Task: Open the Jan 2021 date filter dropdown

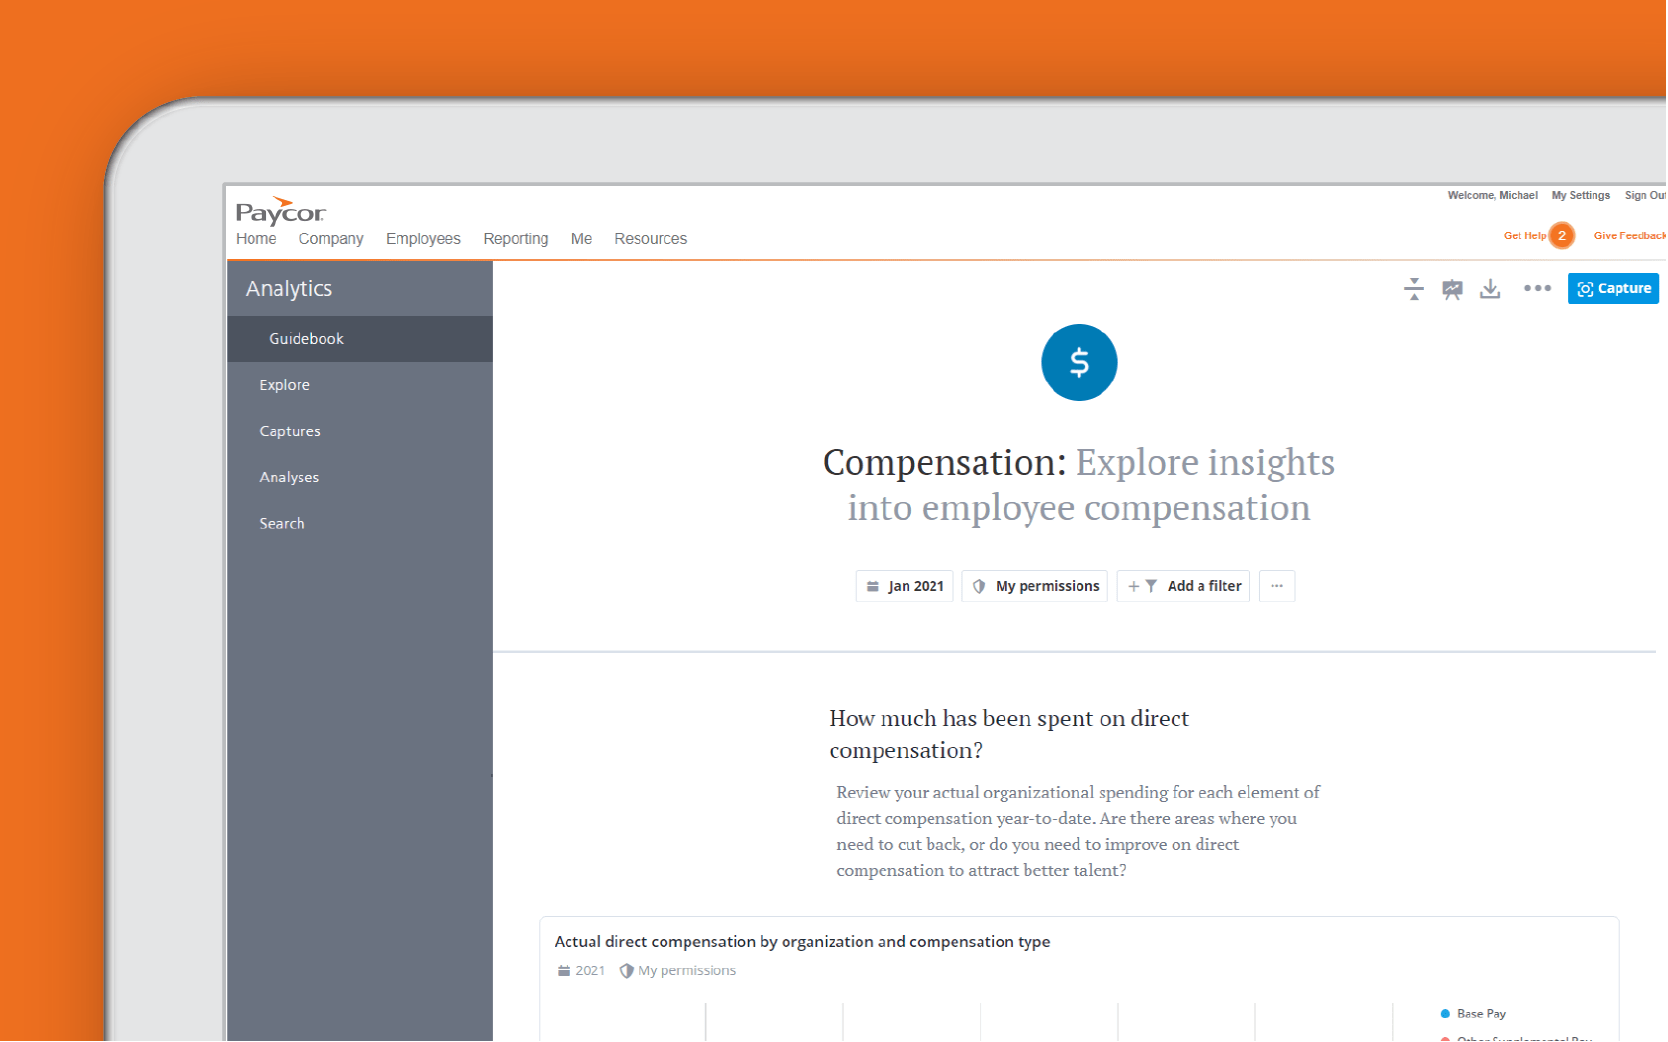Action: (x=904, y=586)
